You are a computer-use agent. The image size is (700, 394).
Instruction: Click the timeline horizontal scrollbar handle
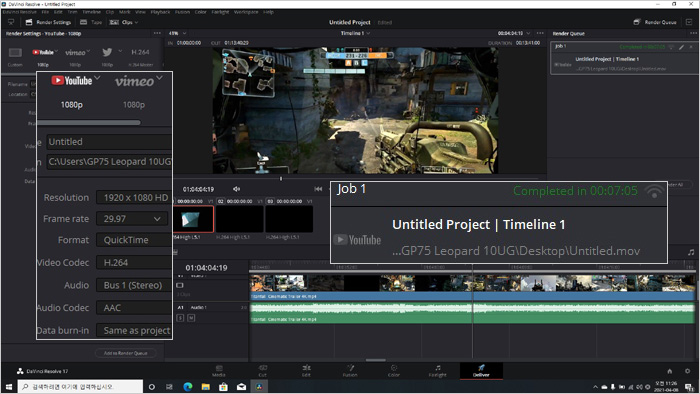coord(375,360)
